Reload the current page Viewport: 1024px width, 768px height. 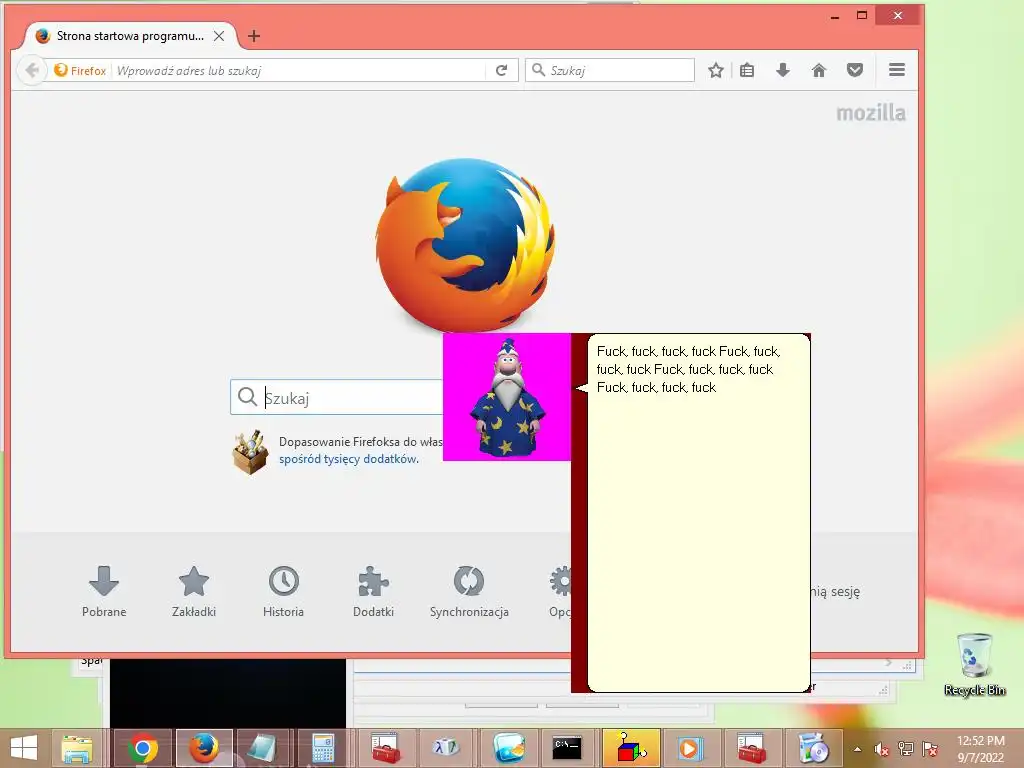(x=502, y=70)
